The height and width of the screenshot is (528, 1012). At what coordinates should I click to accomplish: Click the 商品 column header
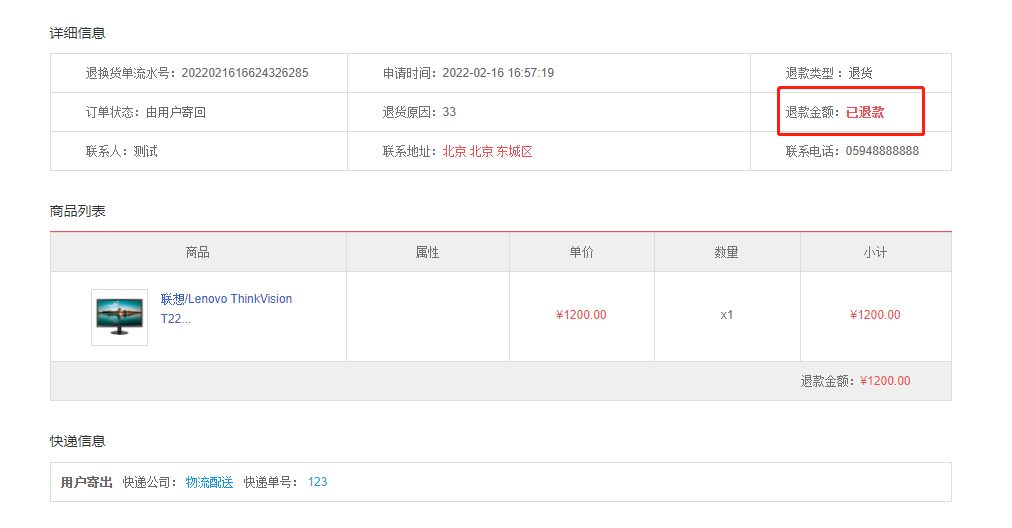[x=198, y=252]
